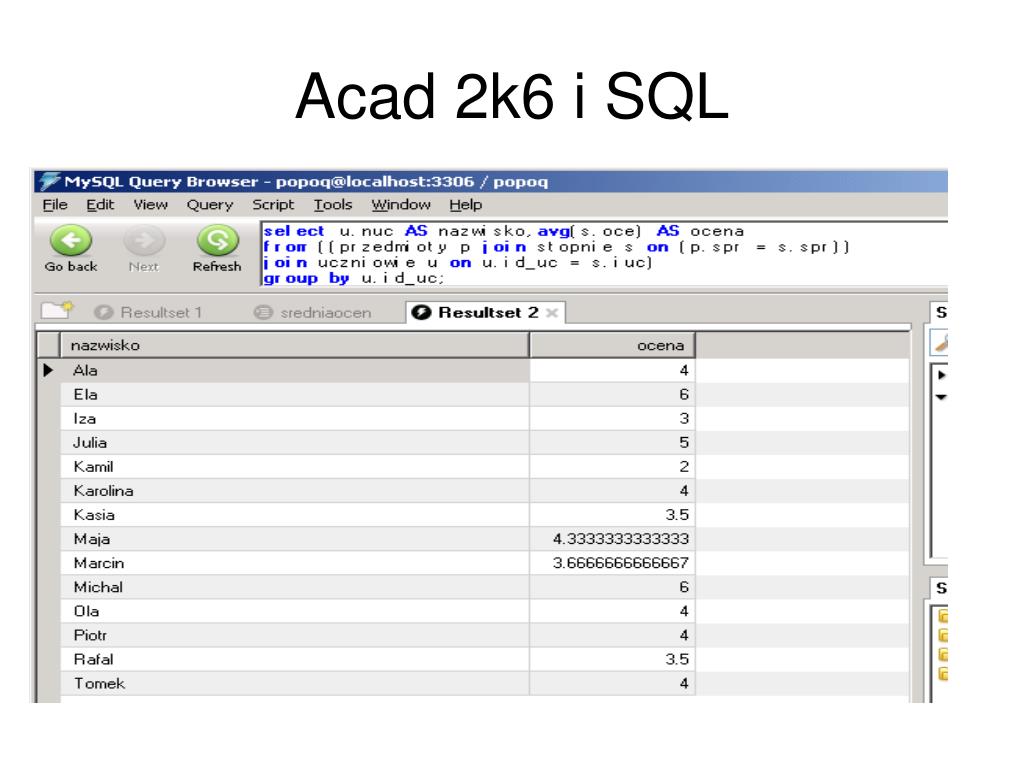This screenshot has width=1024, height=768.
Task: Open the Window menu
Action: click(401, 205)
